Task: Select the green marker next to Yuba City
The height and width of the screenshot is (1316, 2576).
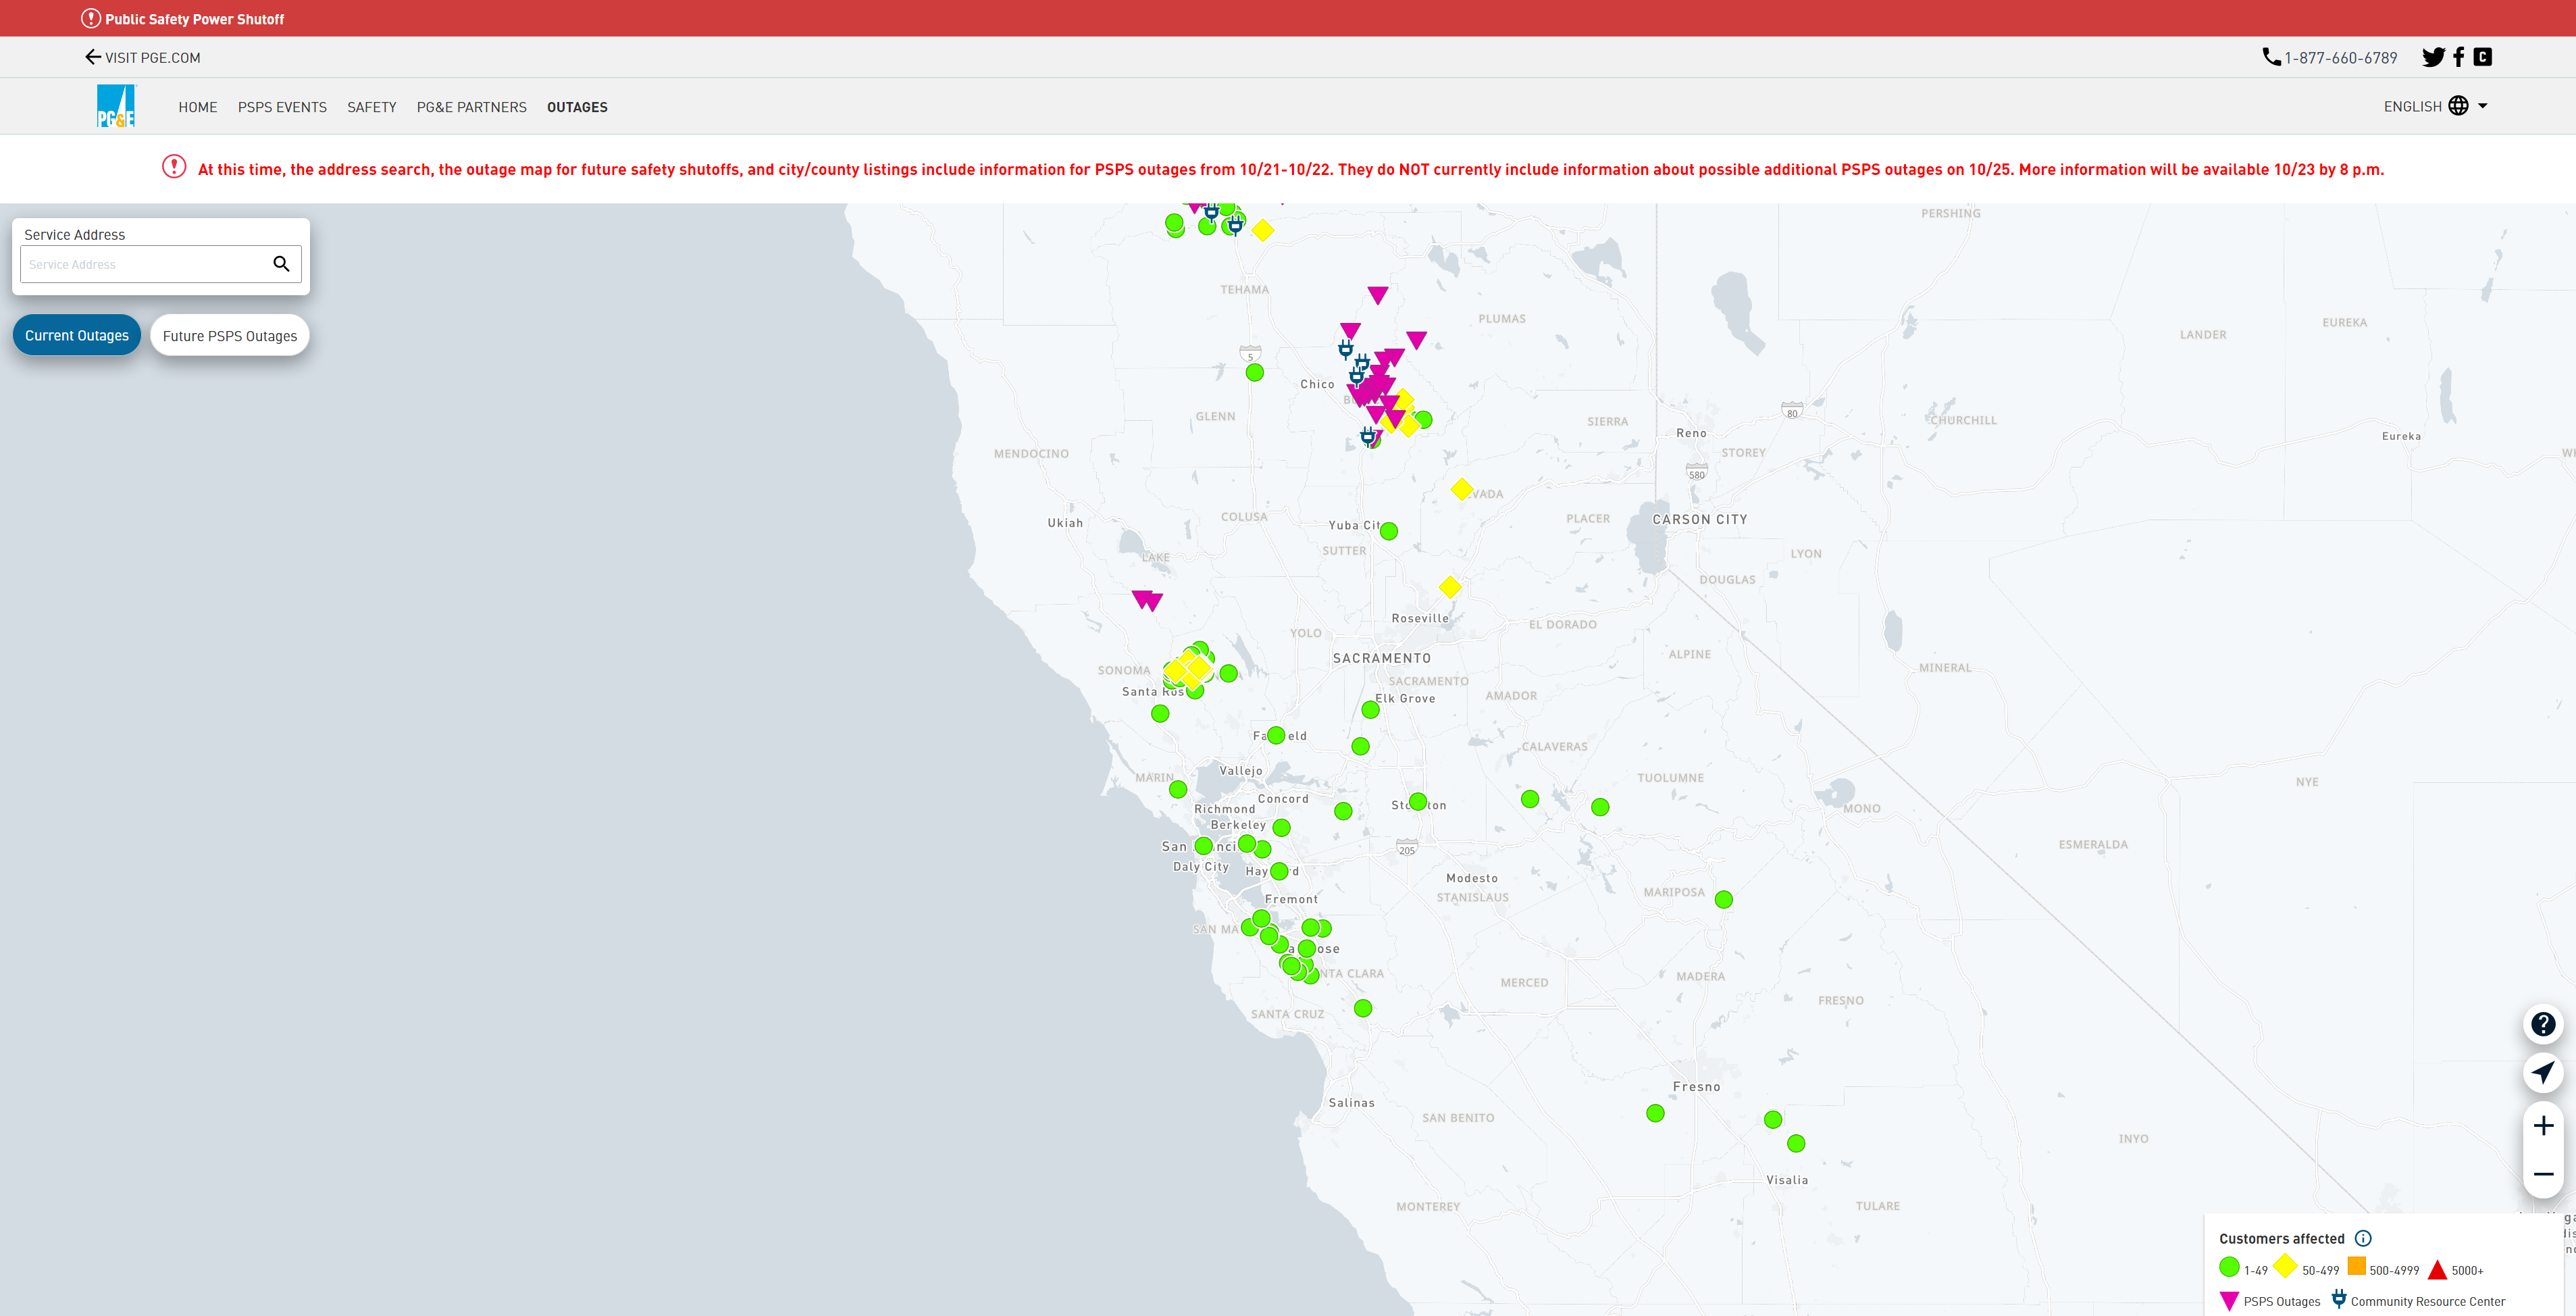Action: tap(1389, 531)
